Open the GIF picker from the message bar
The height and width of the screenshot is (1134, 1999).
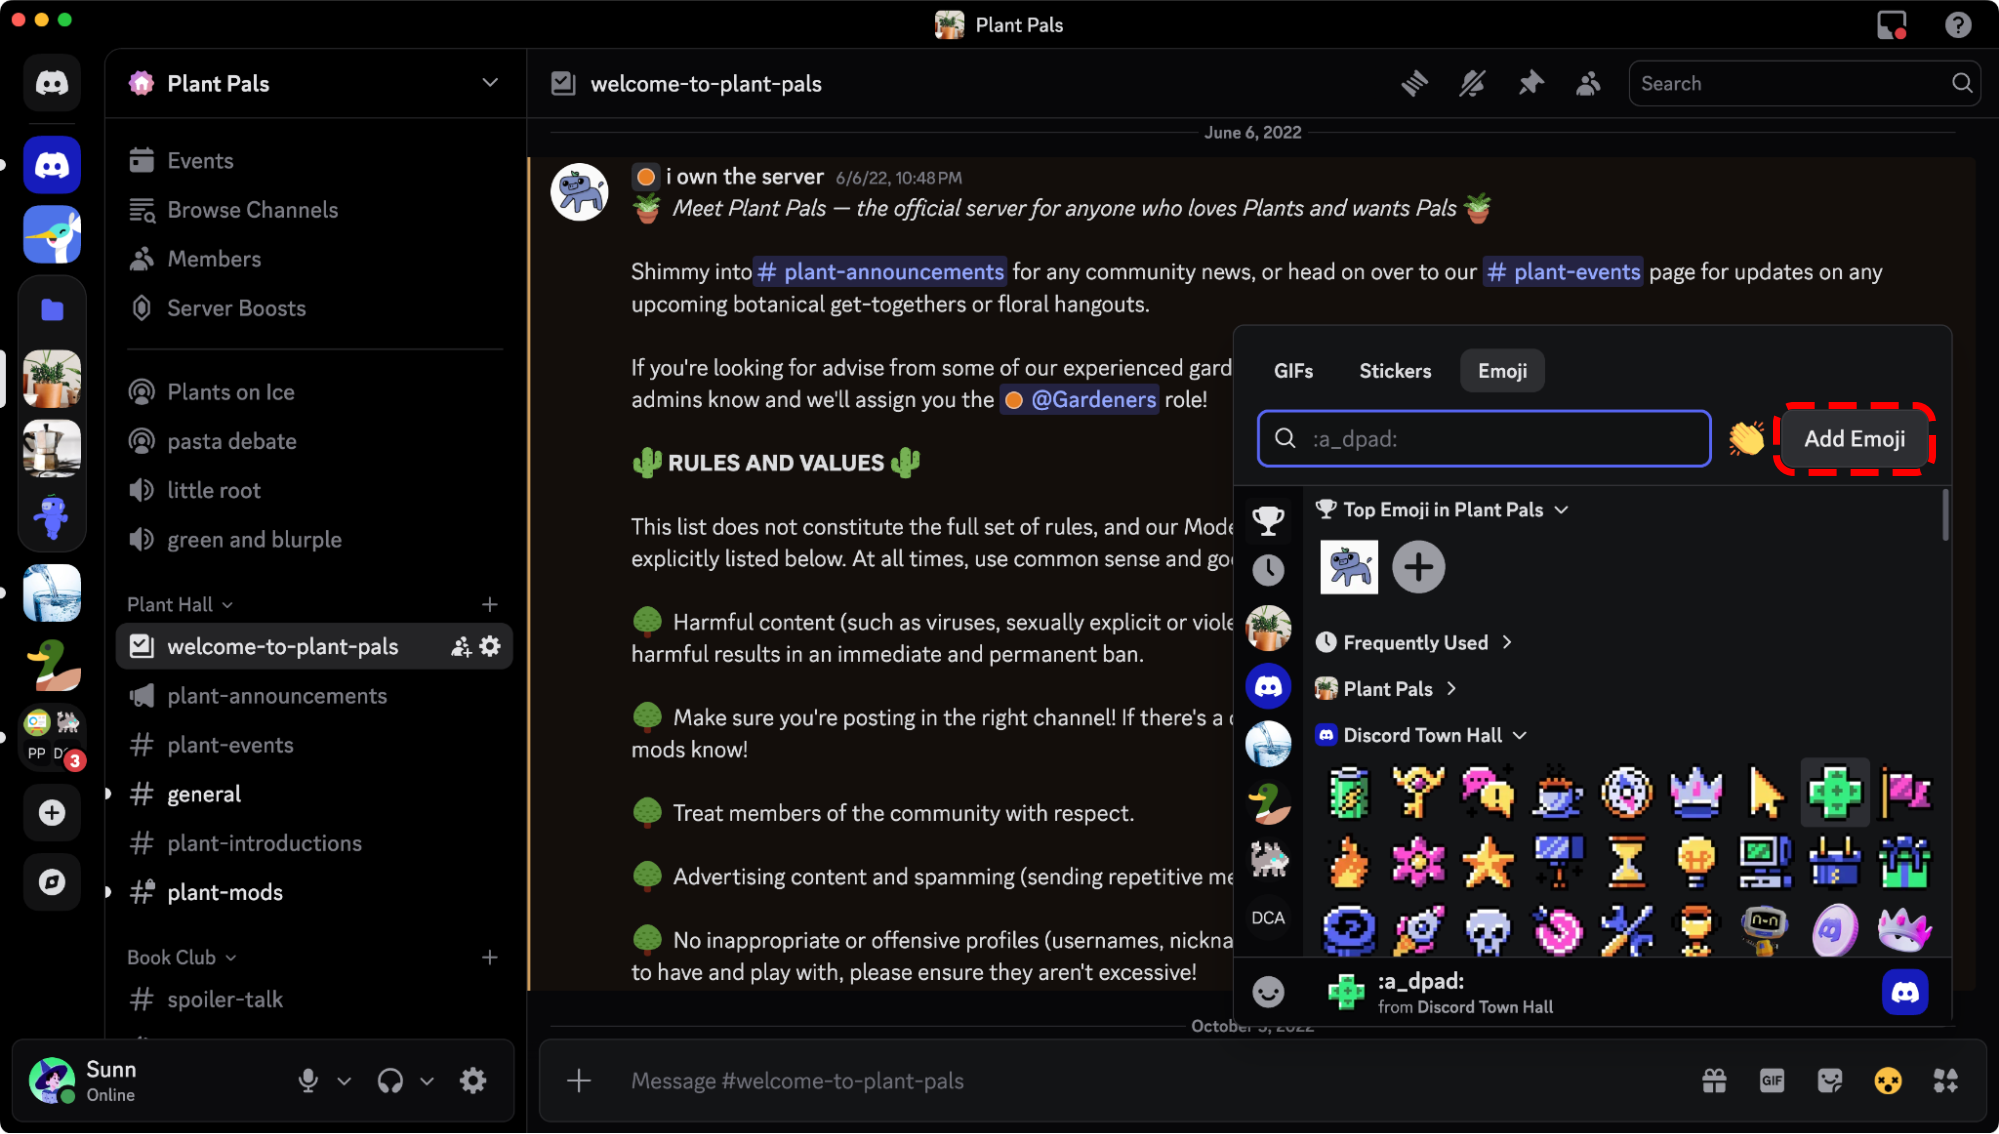coord(1771,1080)
